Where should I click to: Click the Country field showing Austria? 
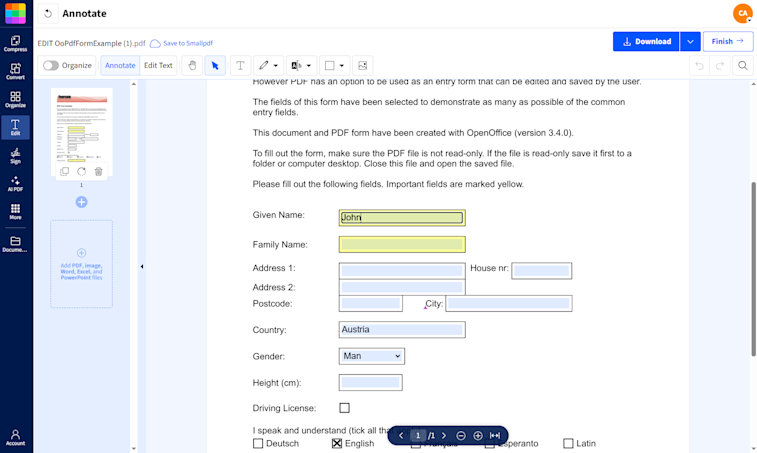click(x=402, y=330)
